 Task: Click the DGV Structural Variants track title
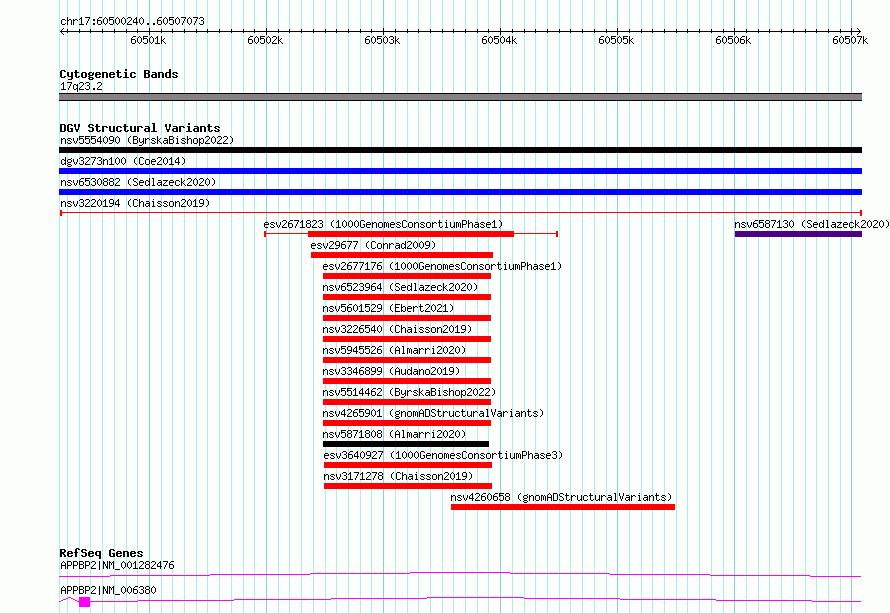tap(140, 128)
